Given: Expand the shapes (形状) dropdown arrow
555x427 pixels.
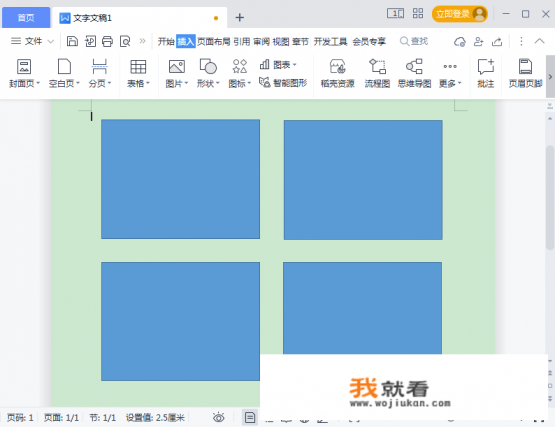Looking at the screenshot, I should (x=218, y=84).
